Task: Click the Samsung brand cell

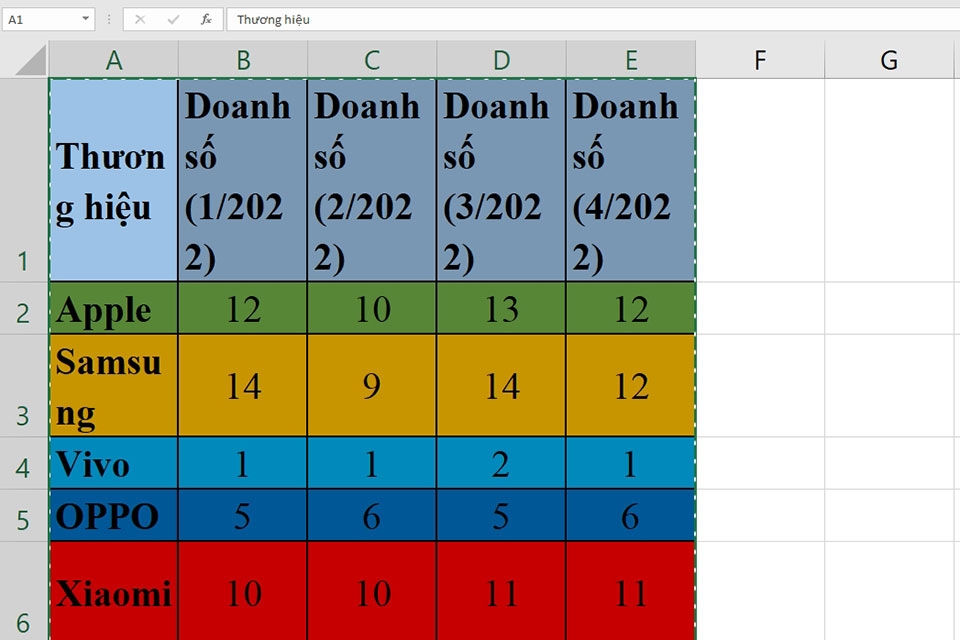Action: (114, 385)
